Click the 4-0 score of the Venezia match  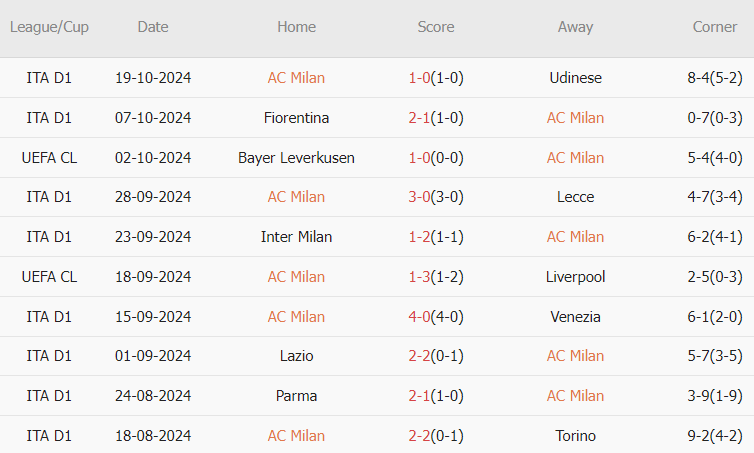pyautogui.click(x=420, y=317)
